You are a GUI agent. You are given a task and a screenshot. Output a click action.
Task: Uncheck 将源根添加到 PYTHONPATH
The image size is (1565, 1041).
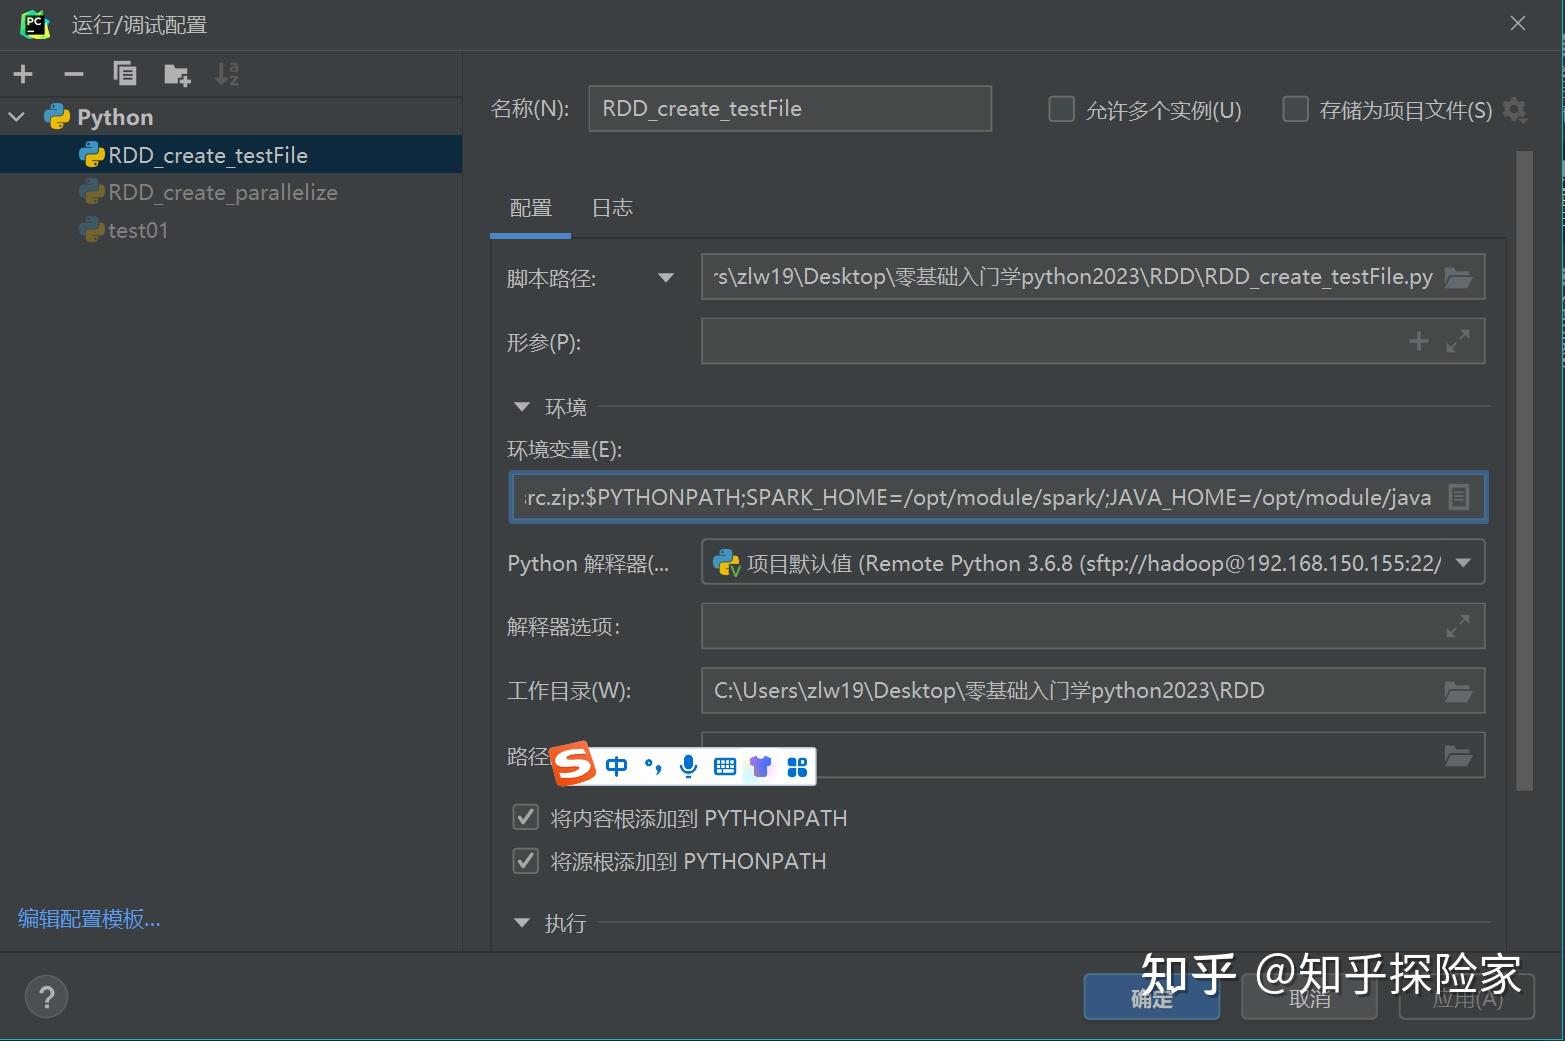(525, 860)
